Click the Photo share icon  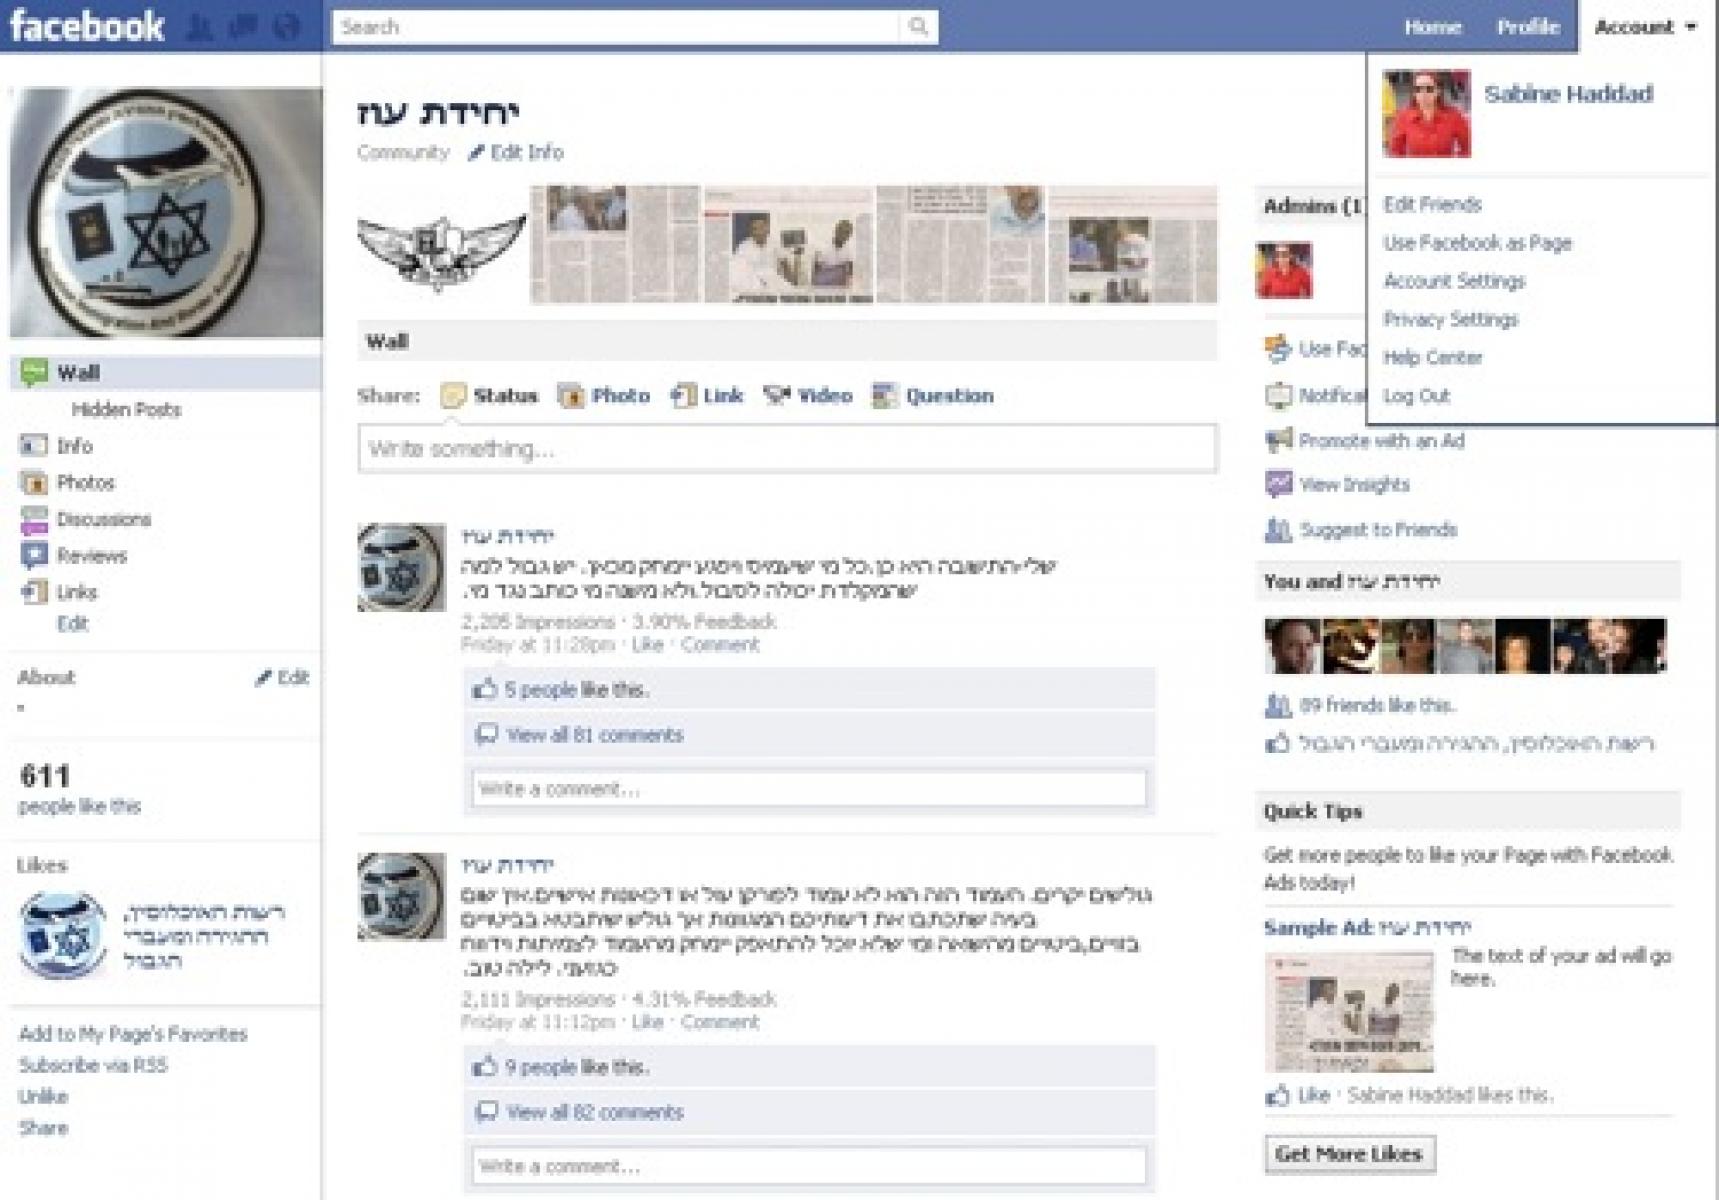pos(571,396)
